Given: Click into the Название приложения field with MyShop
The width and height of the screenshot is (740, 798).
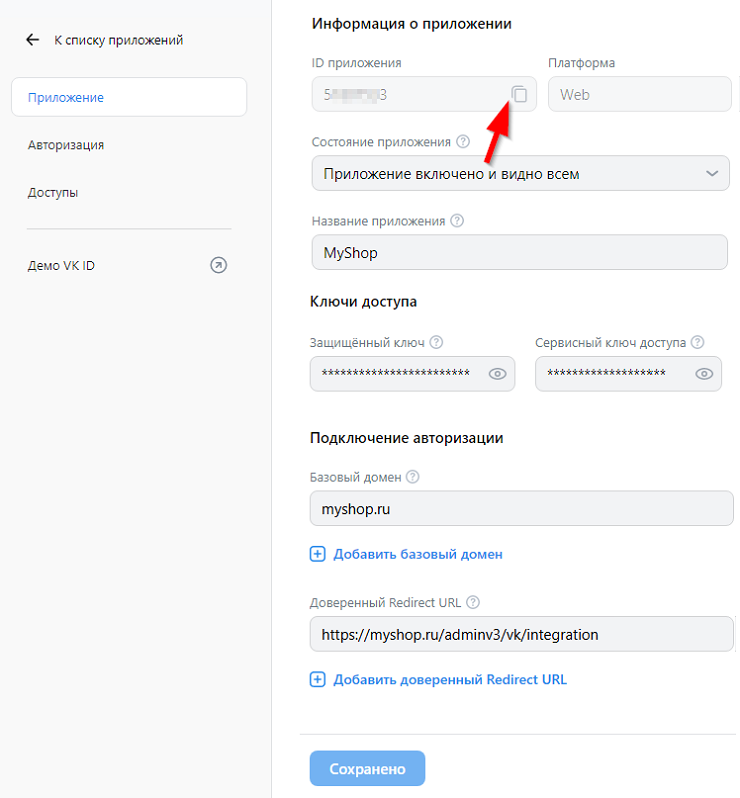Looking at the screenshot, I should coord(520,253).
